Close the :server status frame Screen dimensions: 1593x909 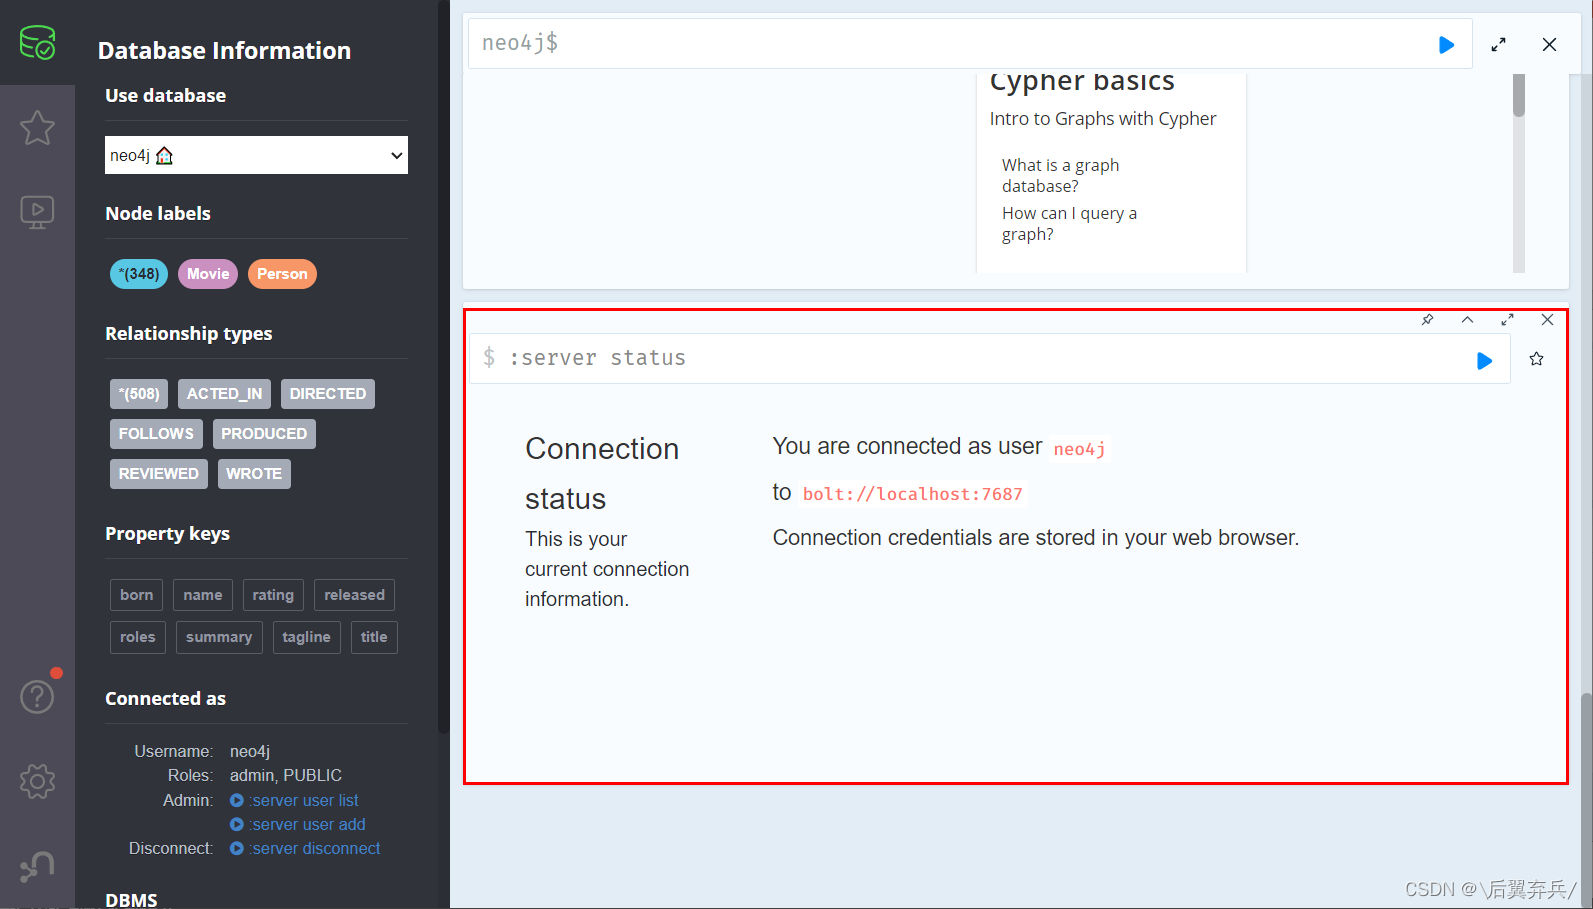1547,320
